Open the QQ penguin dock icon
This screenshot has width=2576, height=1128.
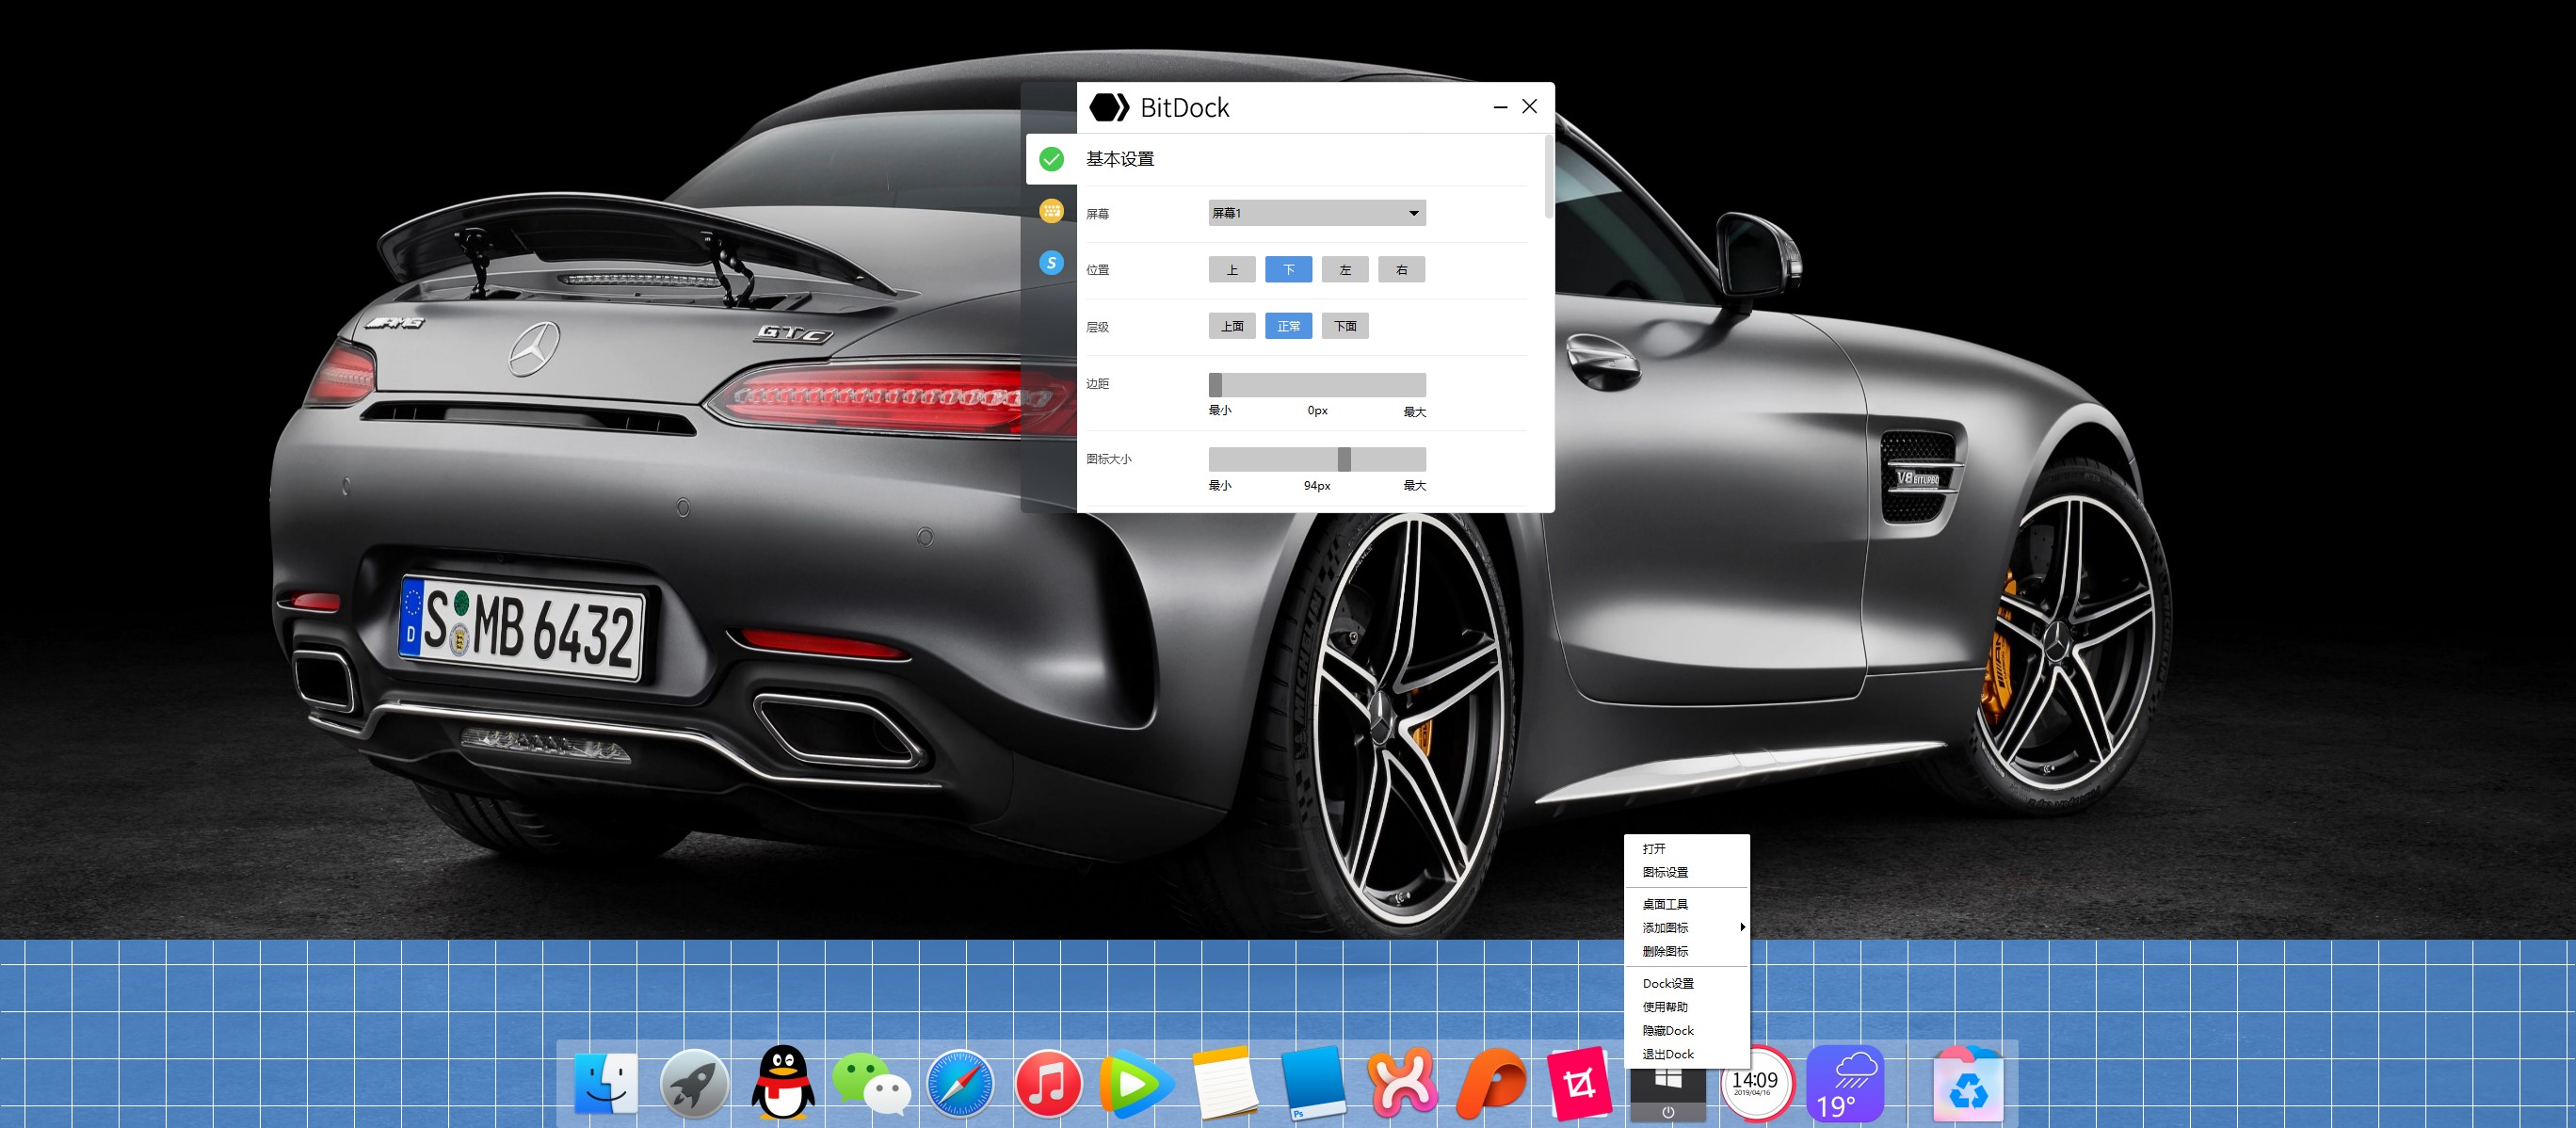click(x=782, y=1082)
